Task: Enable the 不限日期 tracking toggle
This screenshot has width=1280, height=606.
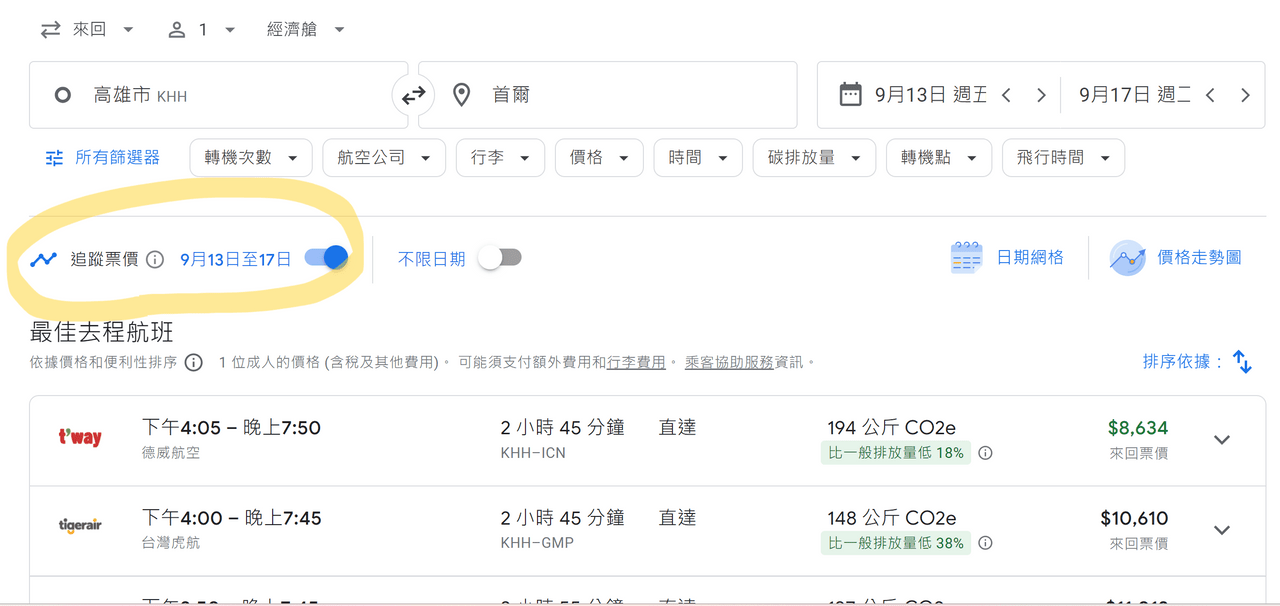Action: click(x=500, y=258)
